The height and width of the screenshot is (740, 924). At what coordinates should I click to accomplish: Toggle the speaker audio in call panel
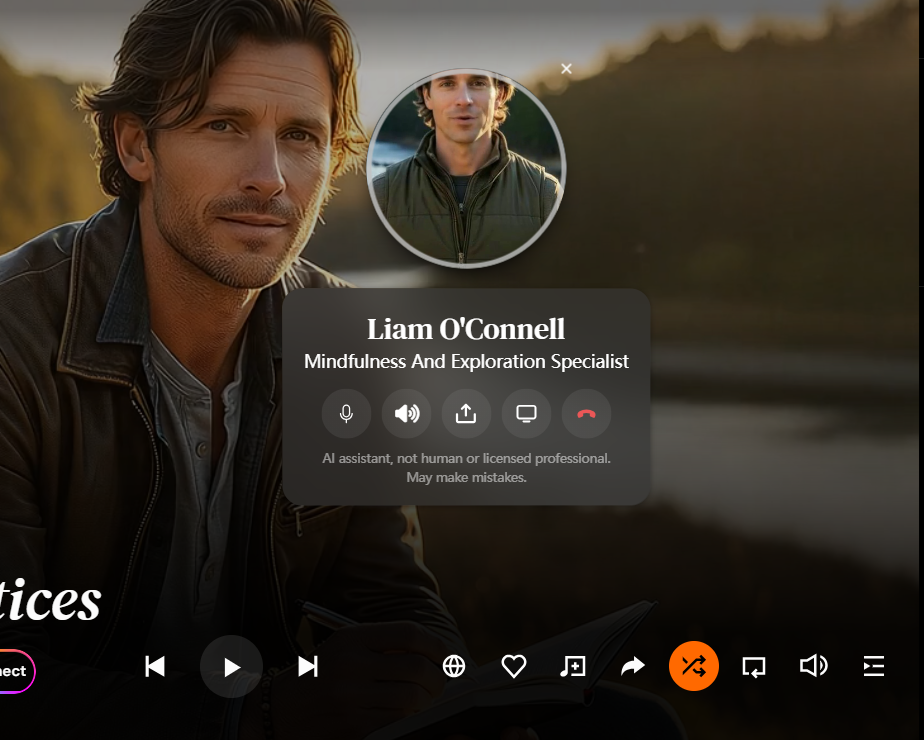click(x=406, y=414)
